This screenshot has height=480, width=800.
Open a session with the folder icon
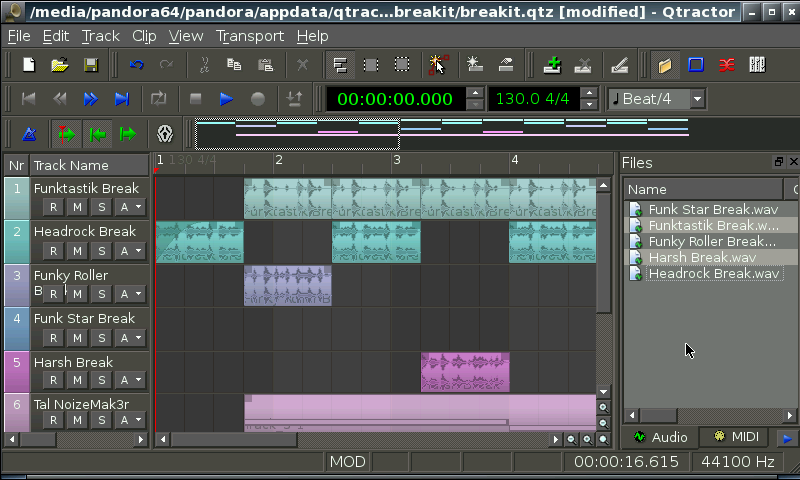60,65
